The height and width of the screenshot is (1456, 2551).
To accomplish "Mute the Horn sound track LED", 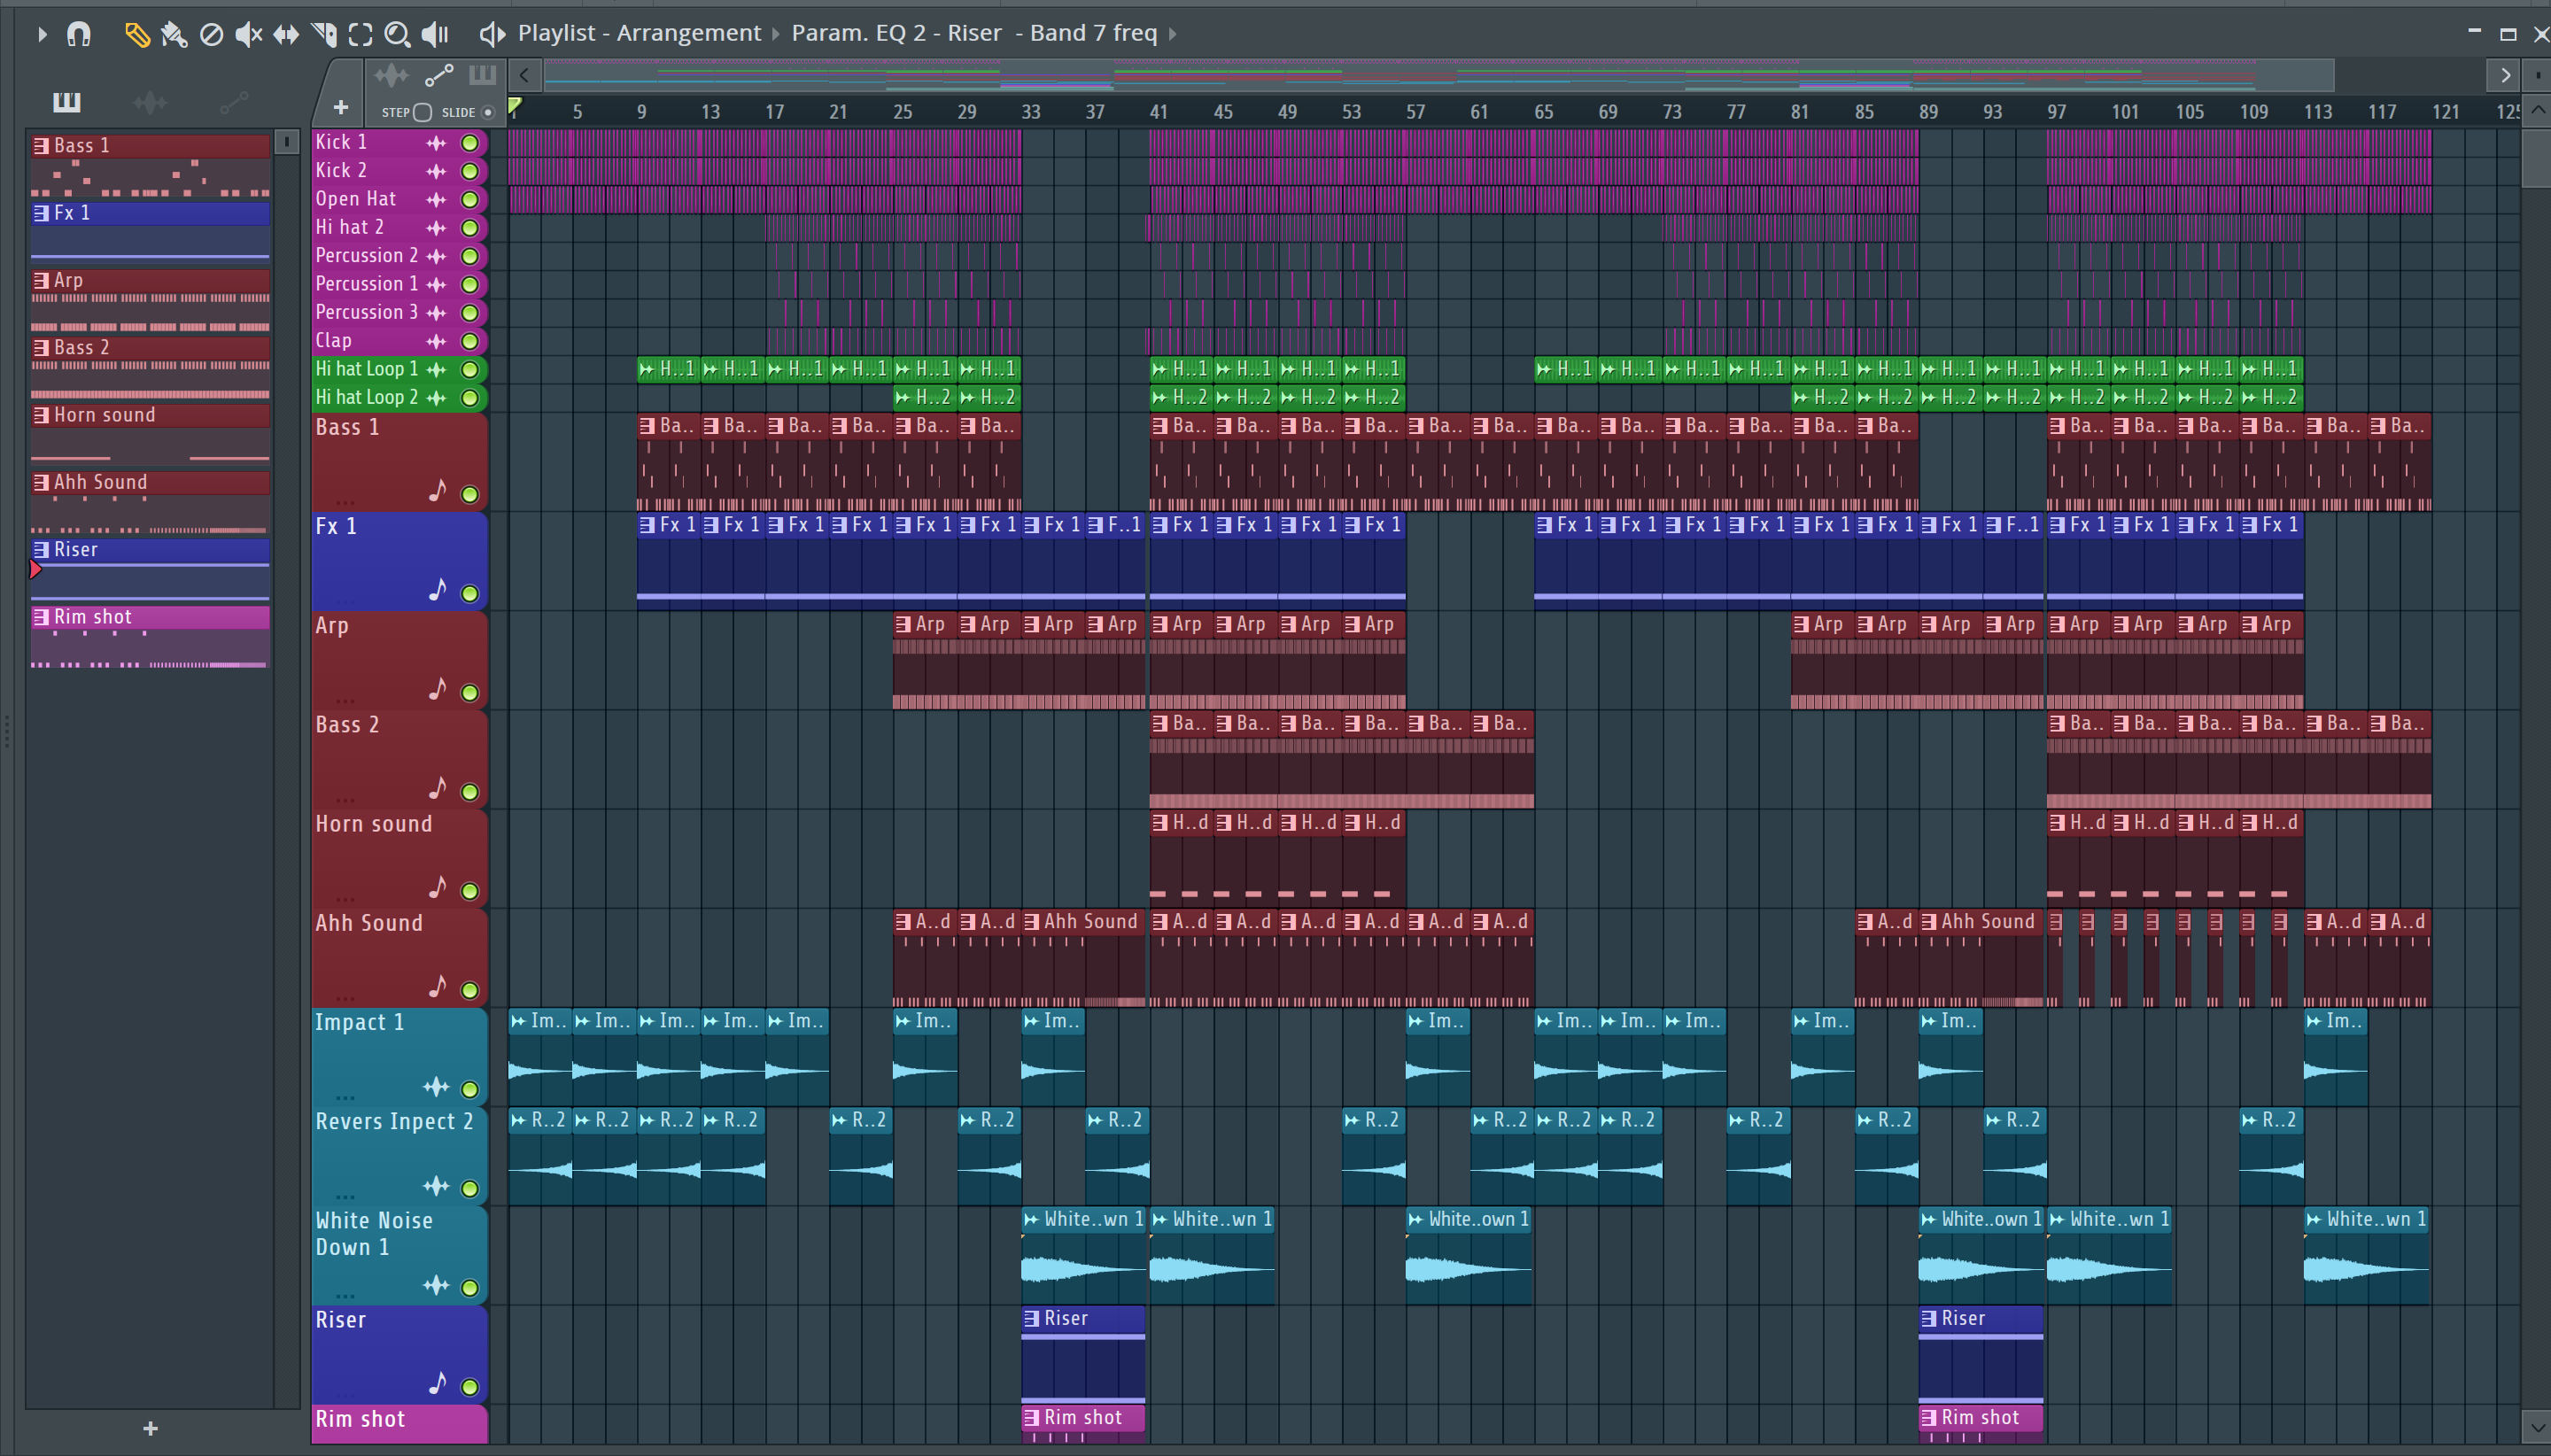I will tap(469, 891).
